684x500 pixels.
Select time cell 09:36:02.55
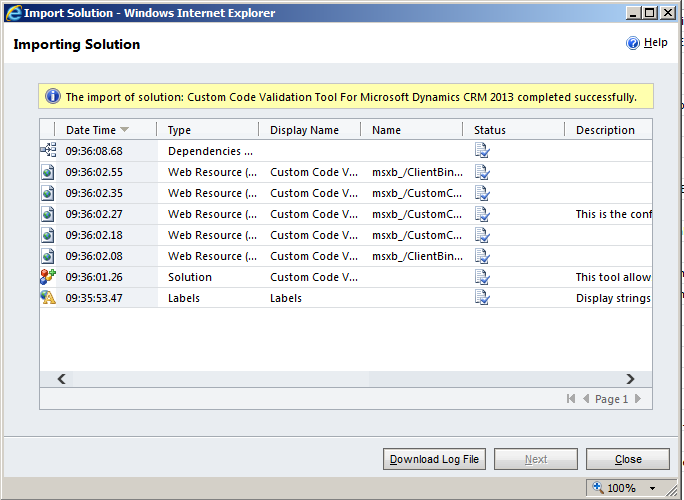coord(94,172)
